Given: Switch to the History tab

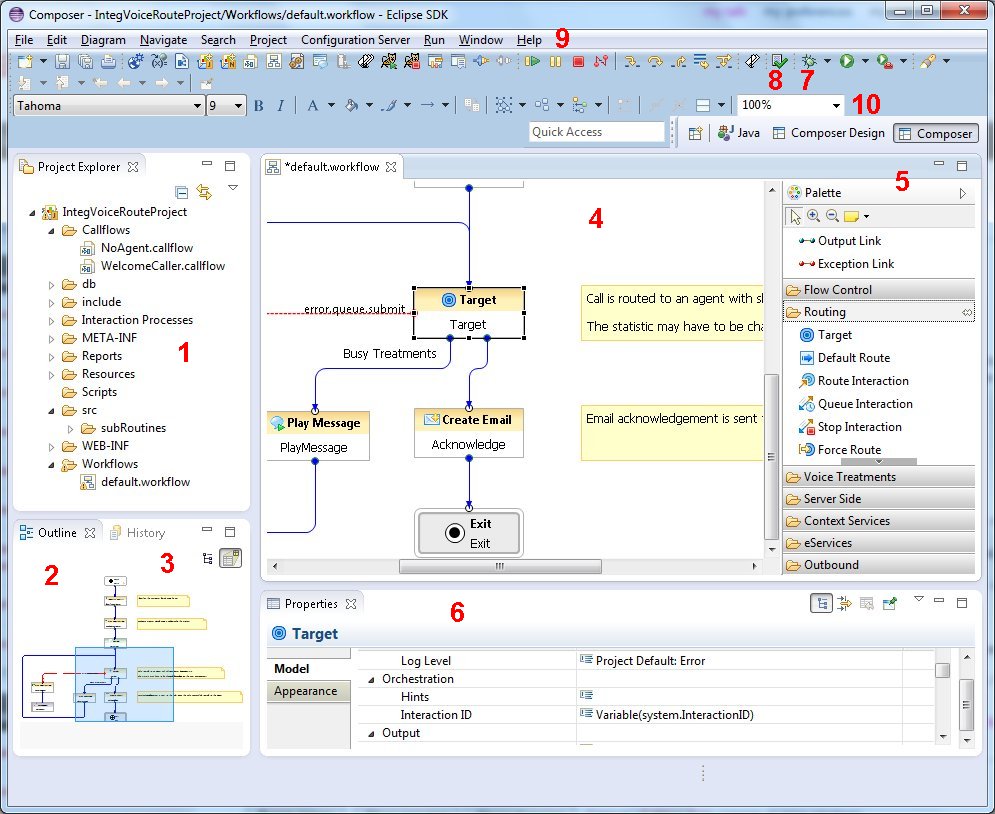Looking at the screenshot, I should pyautogui.click(x=138, y=533).
